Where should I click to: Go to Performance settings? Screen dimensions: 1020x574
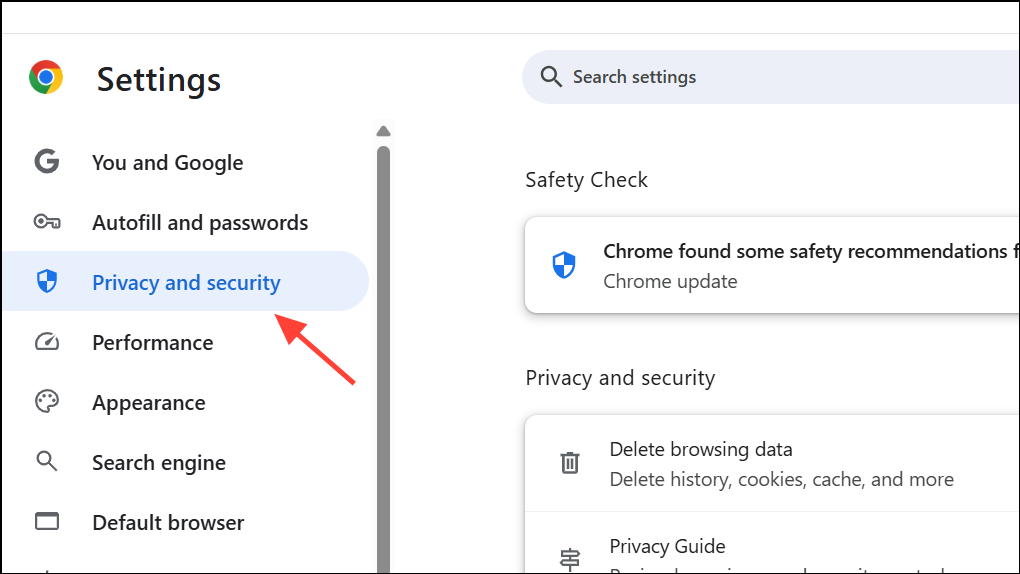[x=152, y=343]
